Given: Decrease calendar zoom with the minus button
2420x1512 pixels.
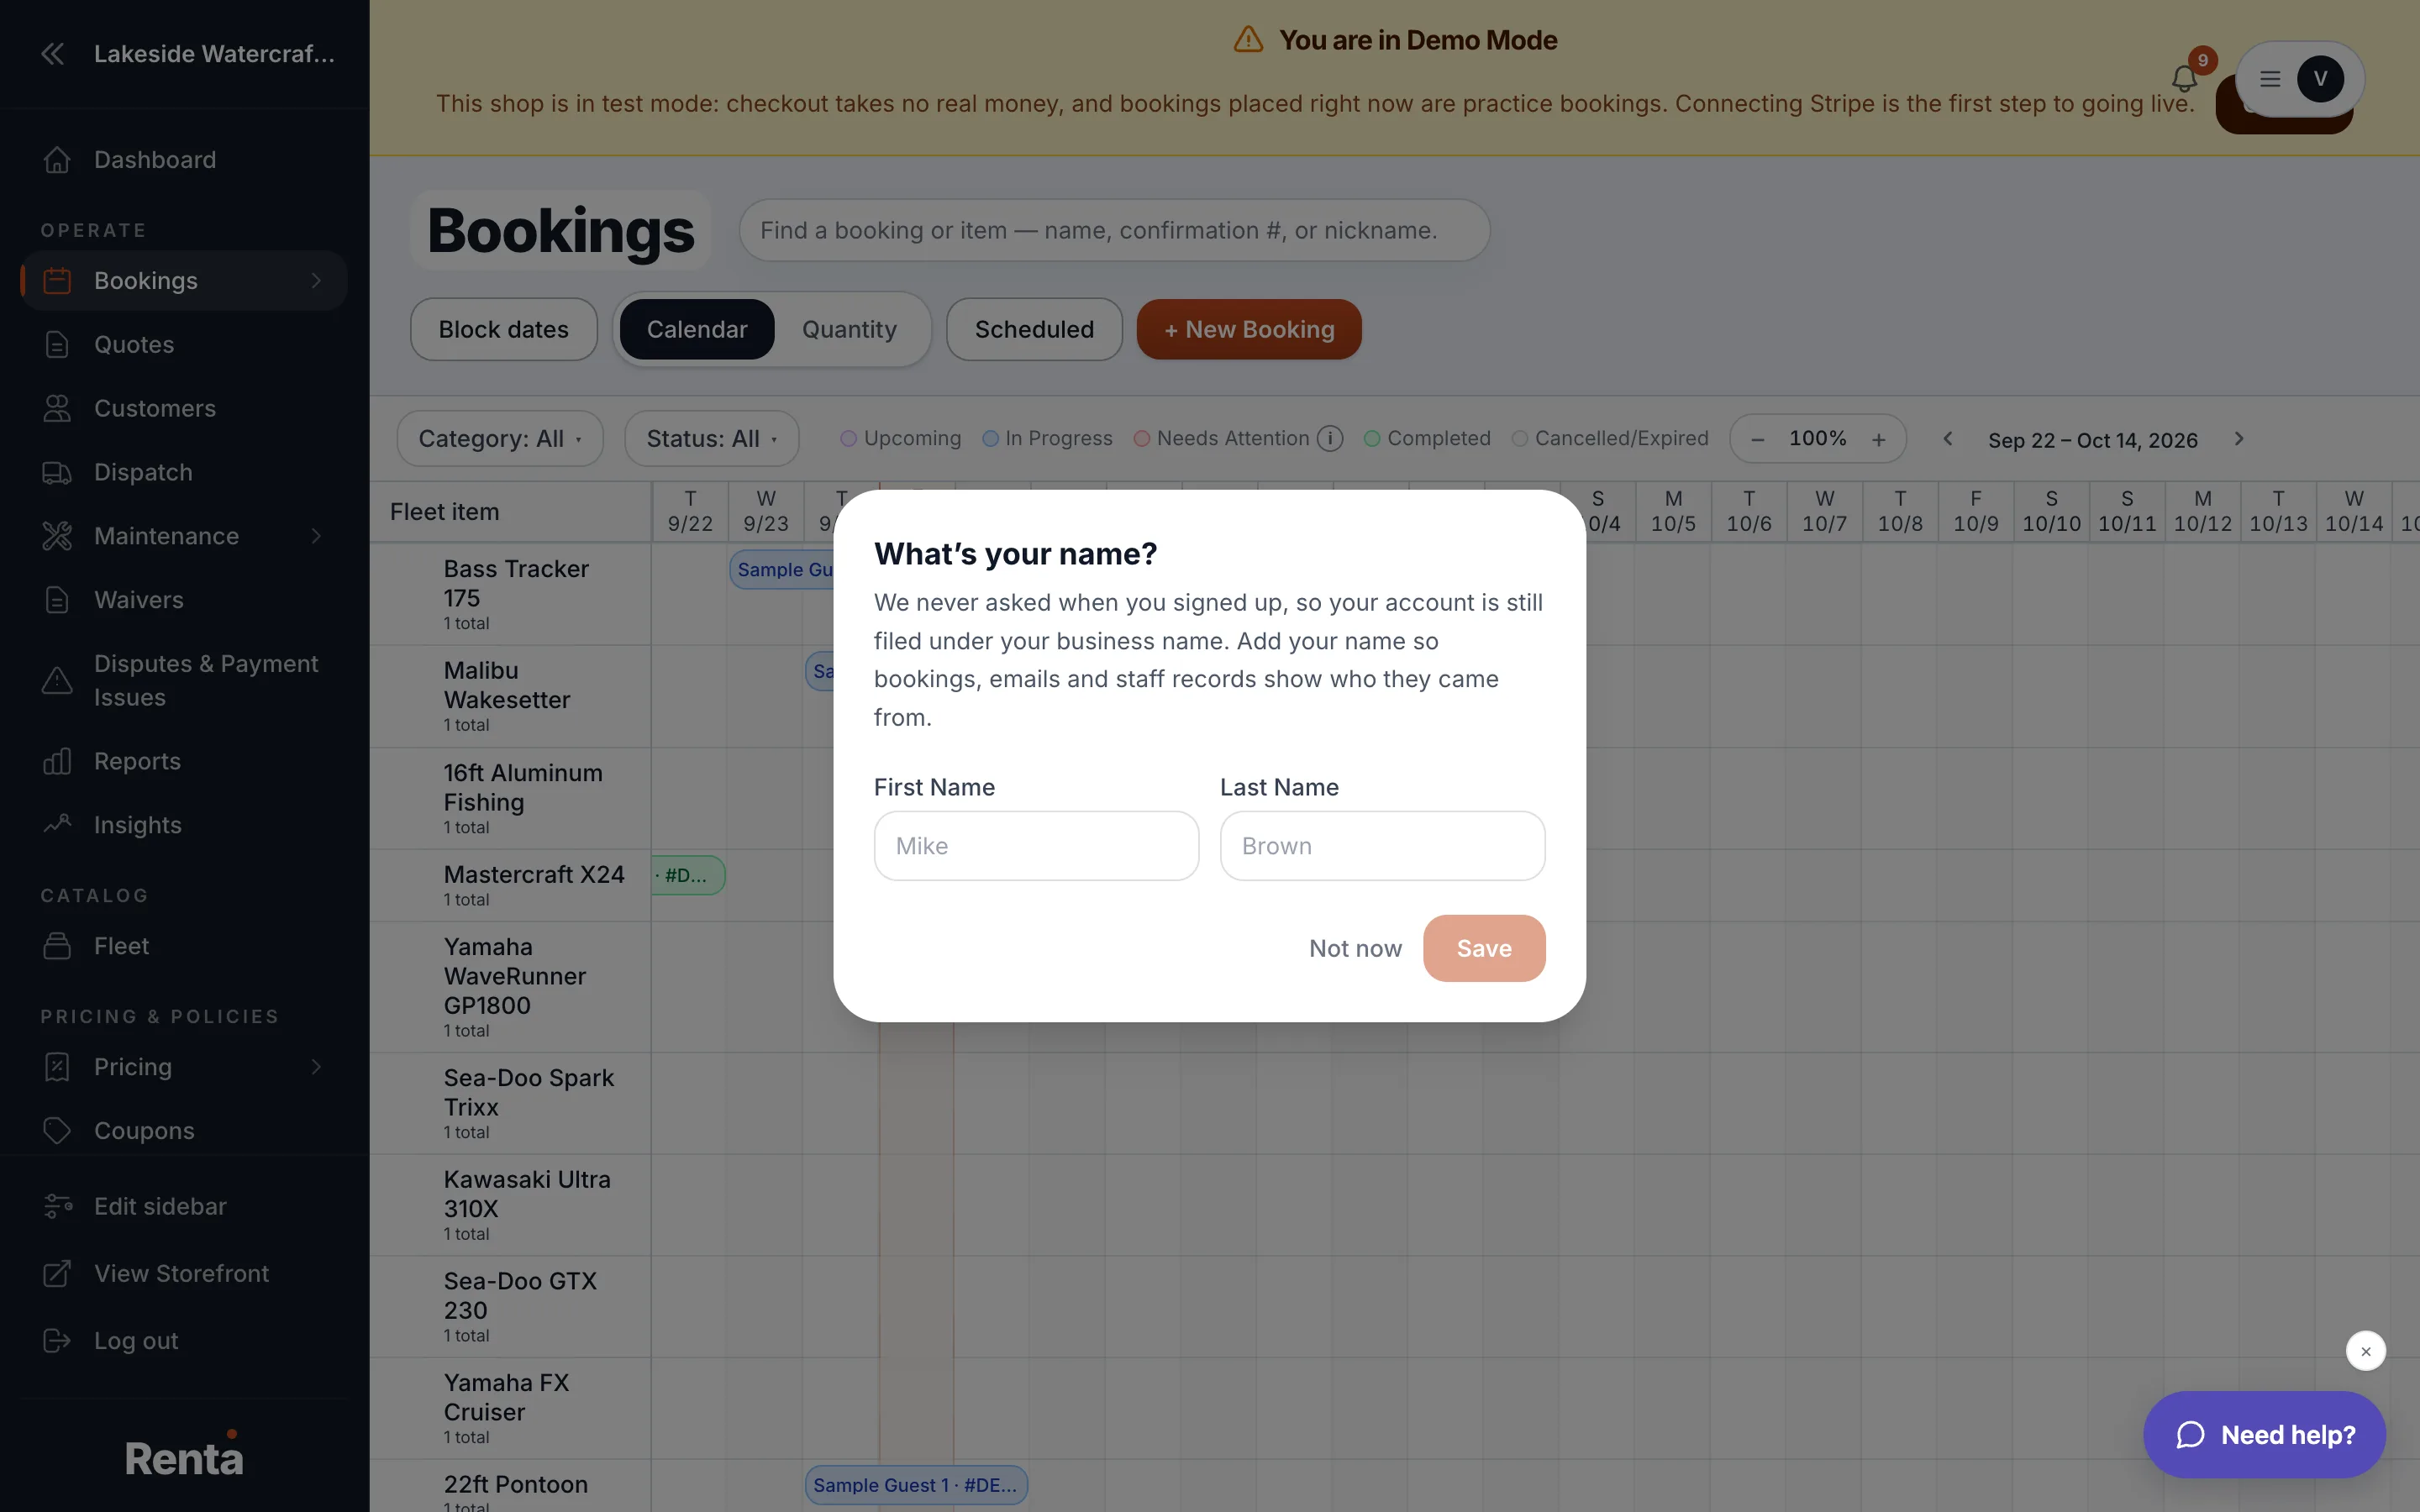Looking at the screenshot, I should [x=1757, y=439].
